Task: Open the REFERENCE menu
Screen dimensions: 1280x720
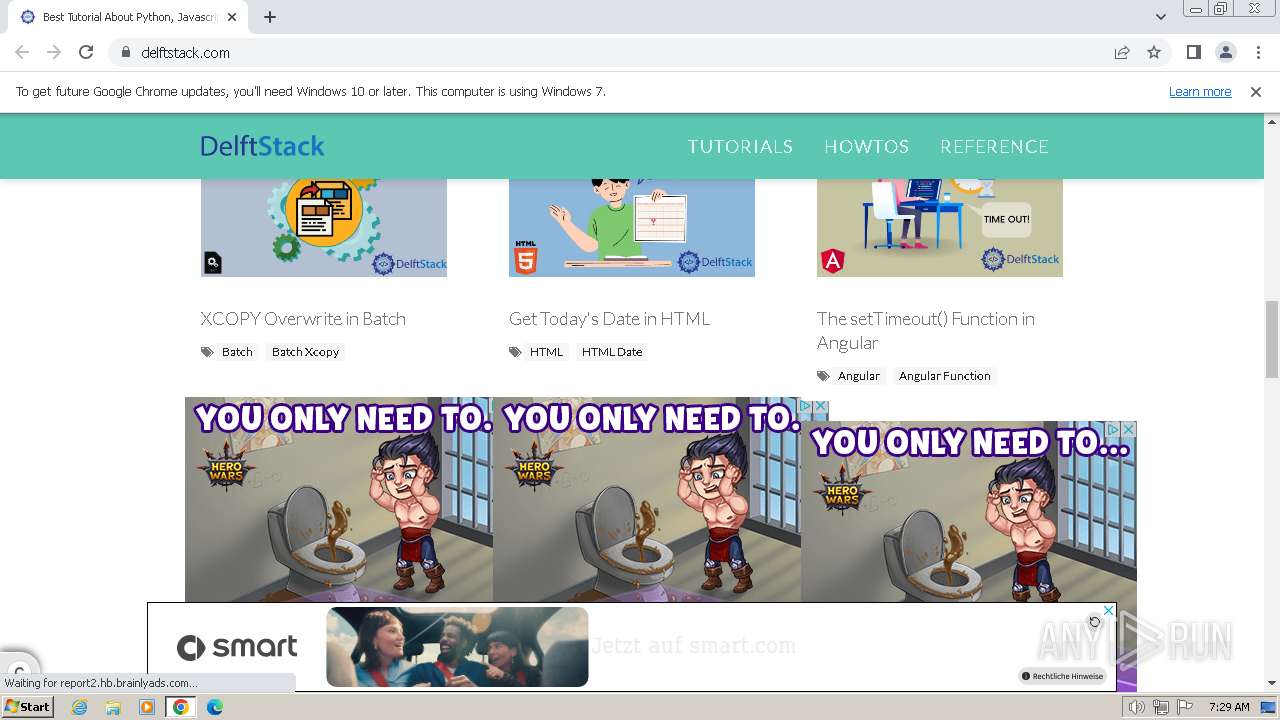Action: (994, 146)
